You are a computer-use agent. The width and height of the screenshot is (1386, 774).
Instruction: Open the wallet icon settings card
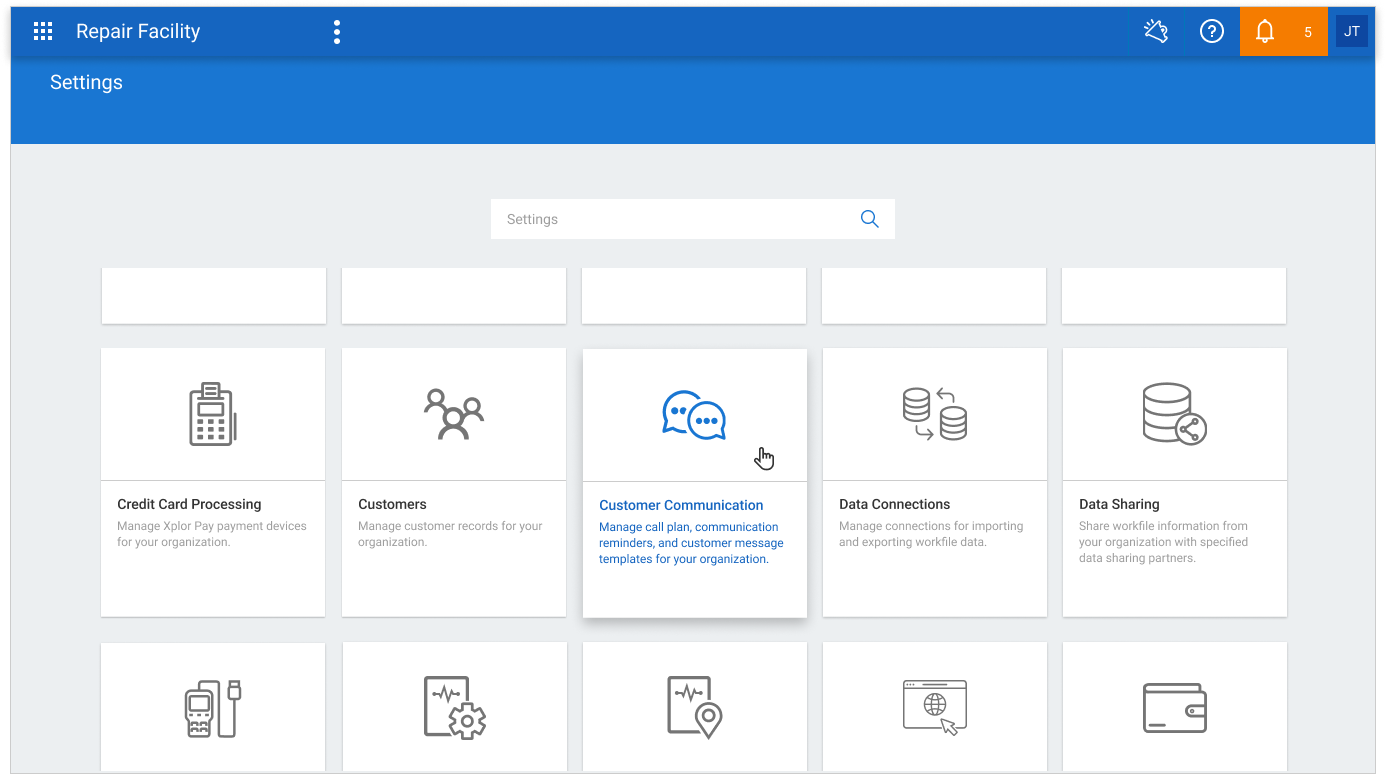[1175, 708]
